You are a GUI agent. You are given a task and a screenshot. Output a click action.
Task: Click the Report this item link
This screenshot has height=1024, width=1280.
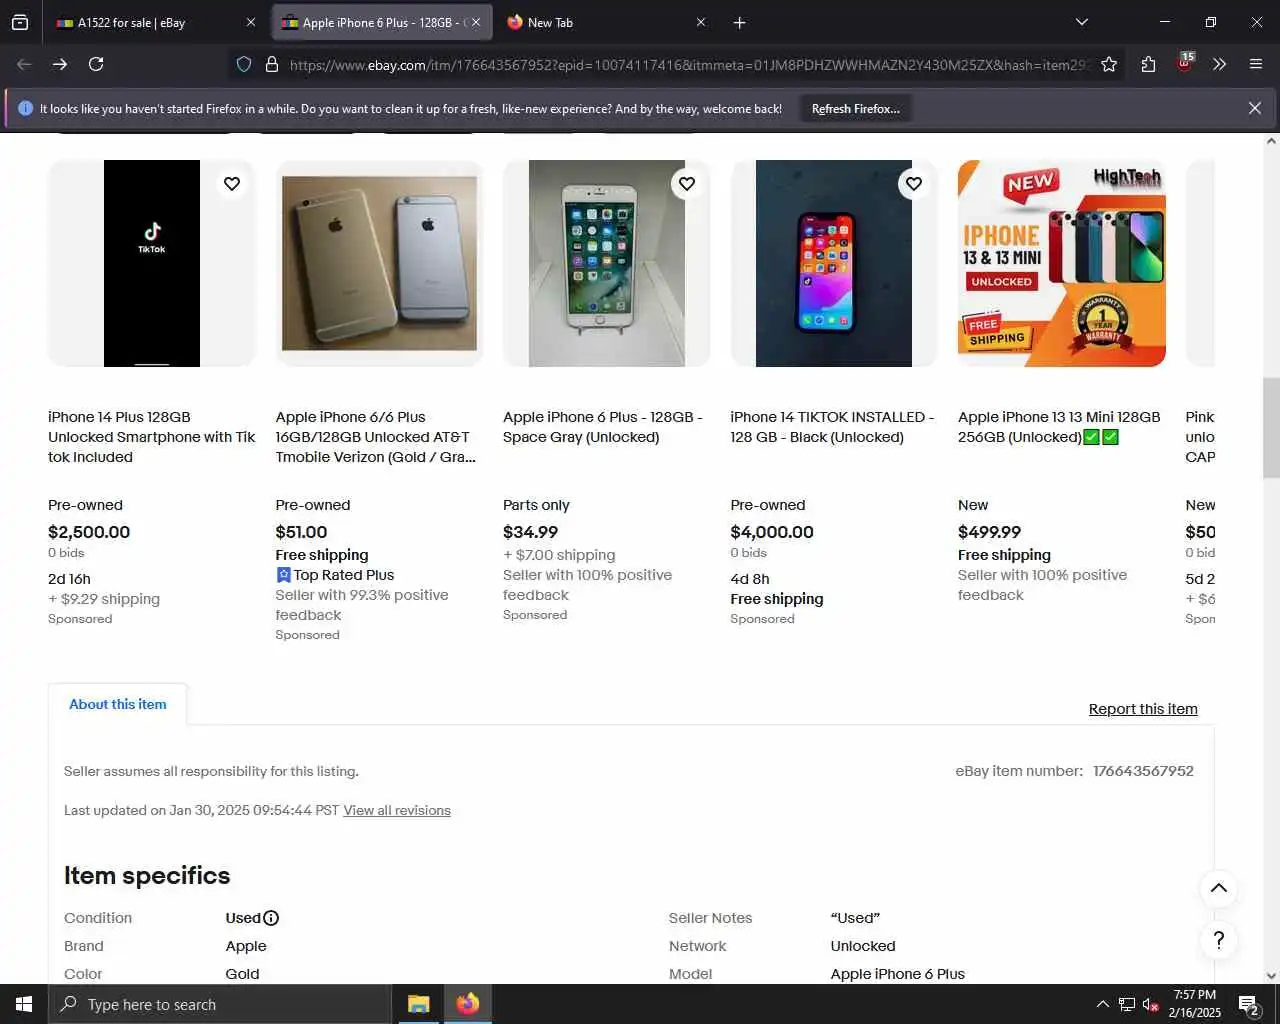1143,709
